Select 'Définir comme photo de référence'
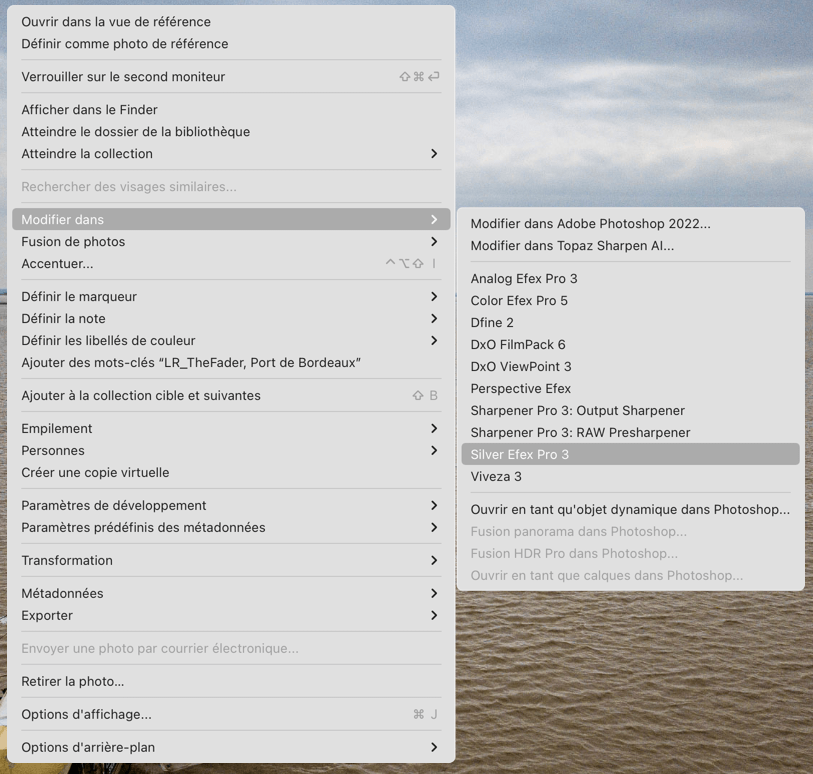The height and width of the screenshot is (774, 813). tap(231, 44)
